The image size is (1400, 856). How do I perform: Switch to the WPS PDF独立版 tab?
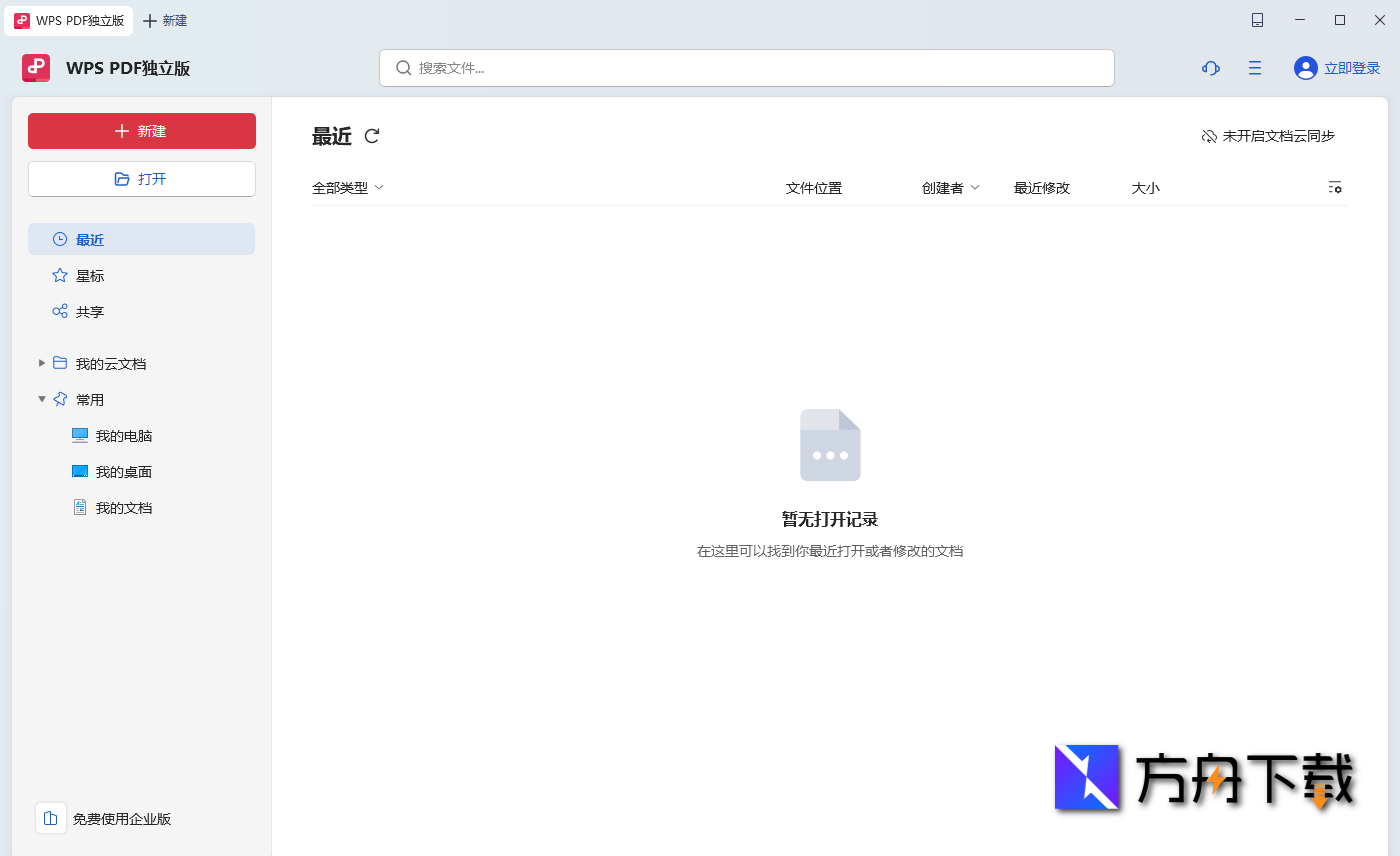pyautogui.click(x=68, y=20)
